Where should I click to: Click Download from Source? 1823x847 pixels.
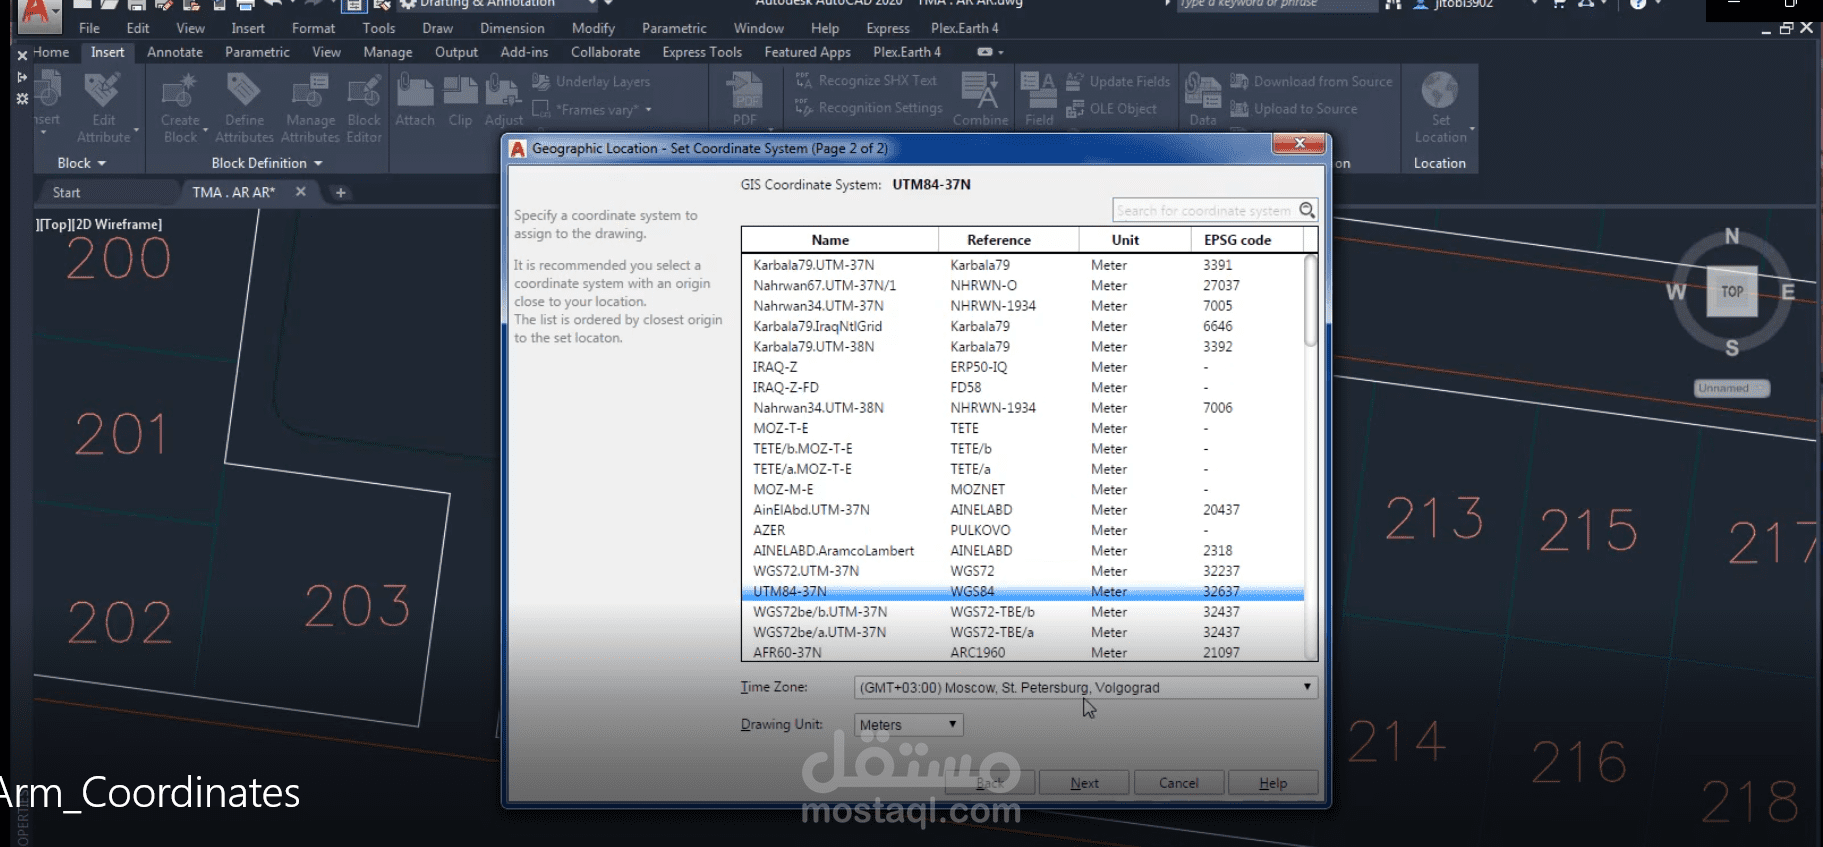click(x=1311, y=82)
